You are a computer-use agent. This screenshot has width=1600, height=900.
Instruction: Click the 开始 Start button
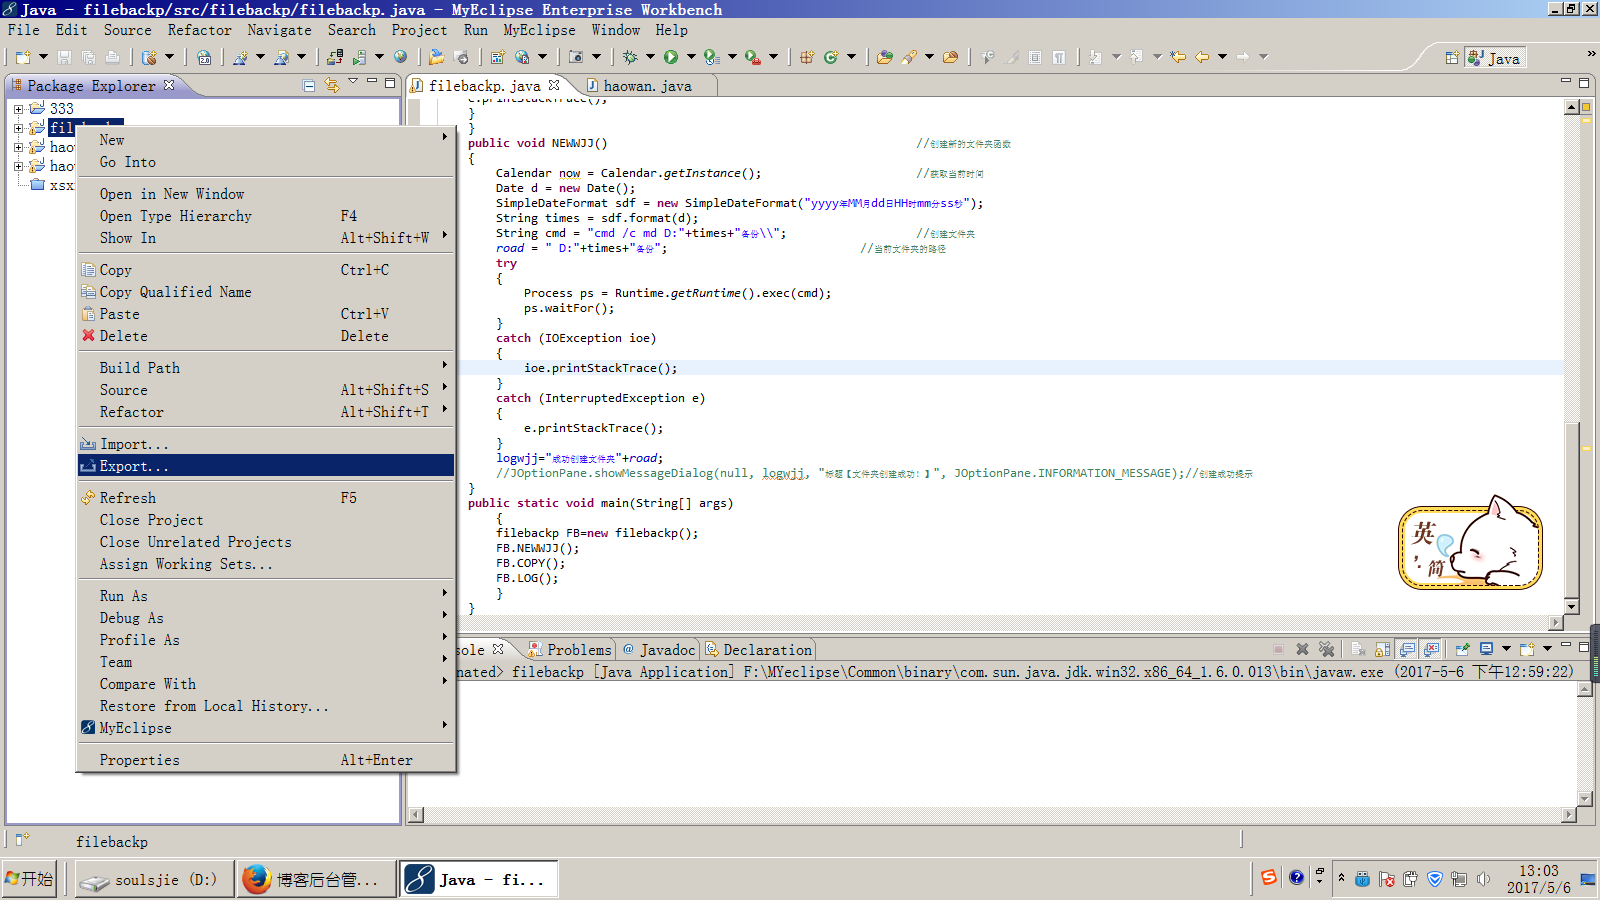29,879
